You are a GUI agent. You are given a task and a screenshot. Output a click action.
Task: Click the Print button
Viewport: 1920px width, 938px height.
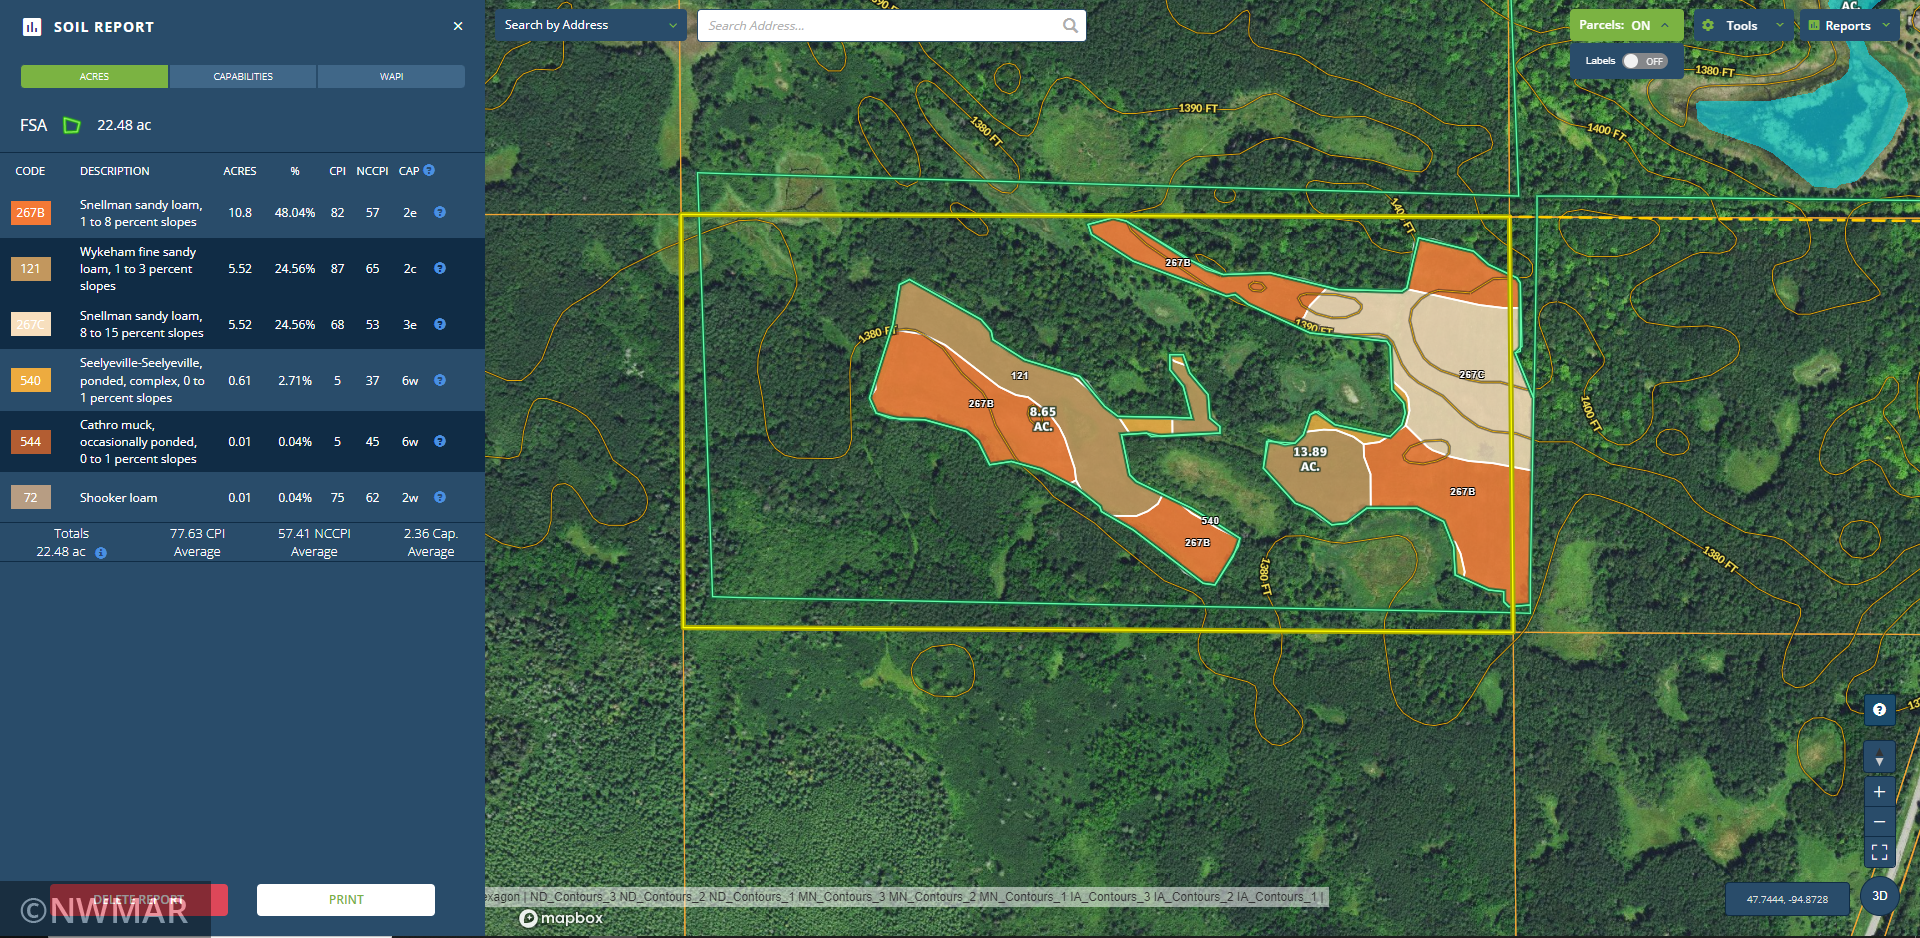pyautogui.click(x=346, y=900)
